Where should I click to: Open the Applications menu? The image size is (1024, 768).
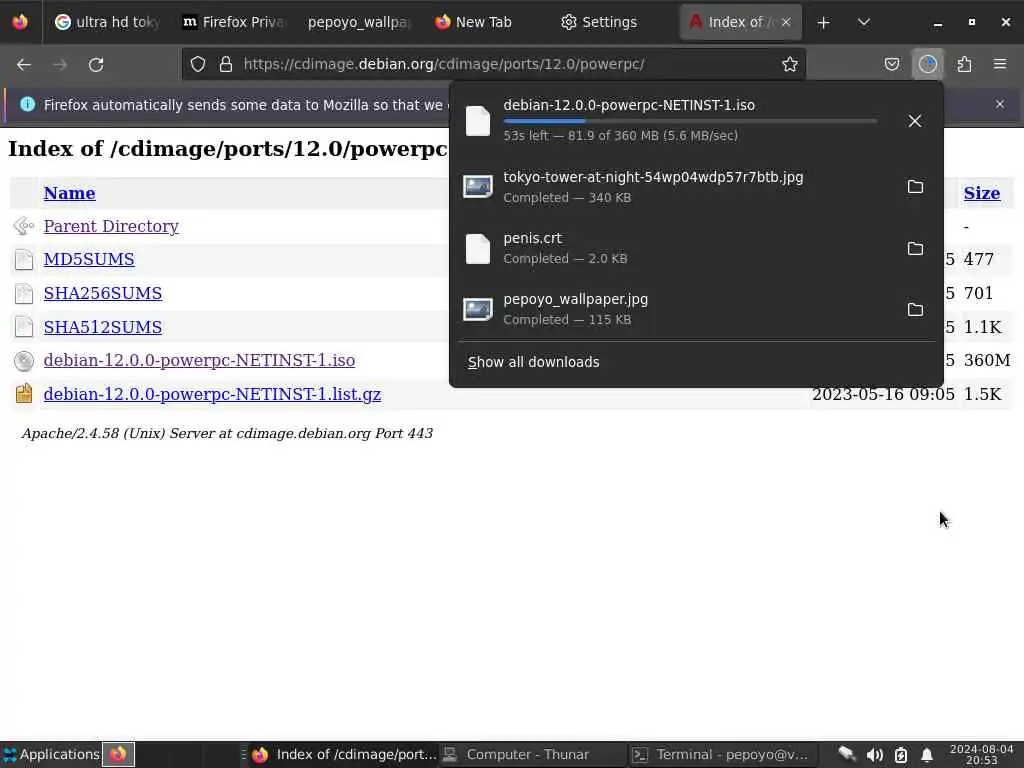pyautogui.click(x=51, y=754)
